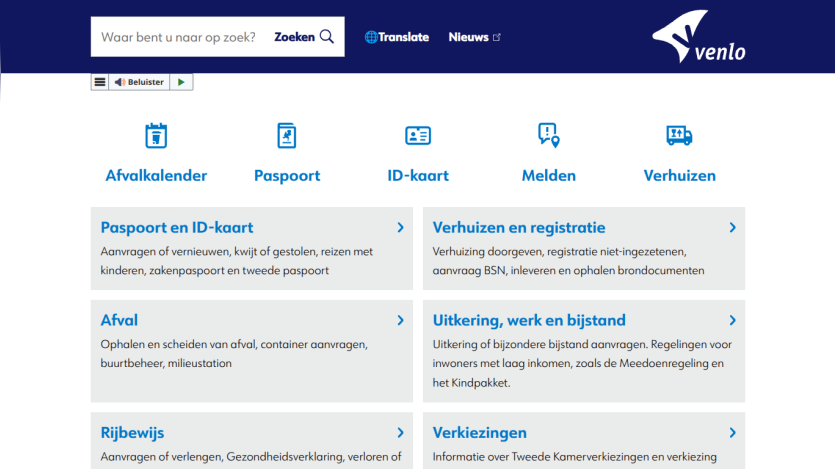This screenshot has width=835, height=469.
Task: Start the read-aloud play button
Action: [x=181, y=82]
